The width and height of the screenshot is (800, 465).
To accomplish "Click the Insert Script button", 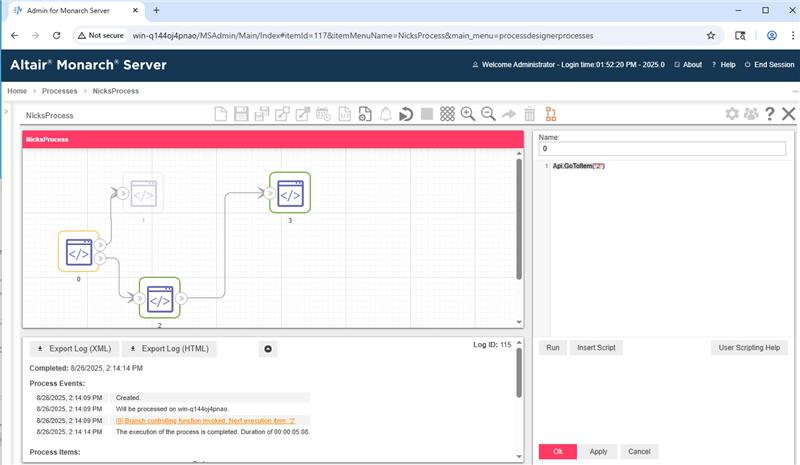I will click(596, 348).
